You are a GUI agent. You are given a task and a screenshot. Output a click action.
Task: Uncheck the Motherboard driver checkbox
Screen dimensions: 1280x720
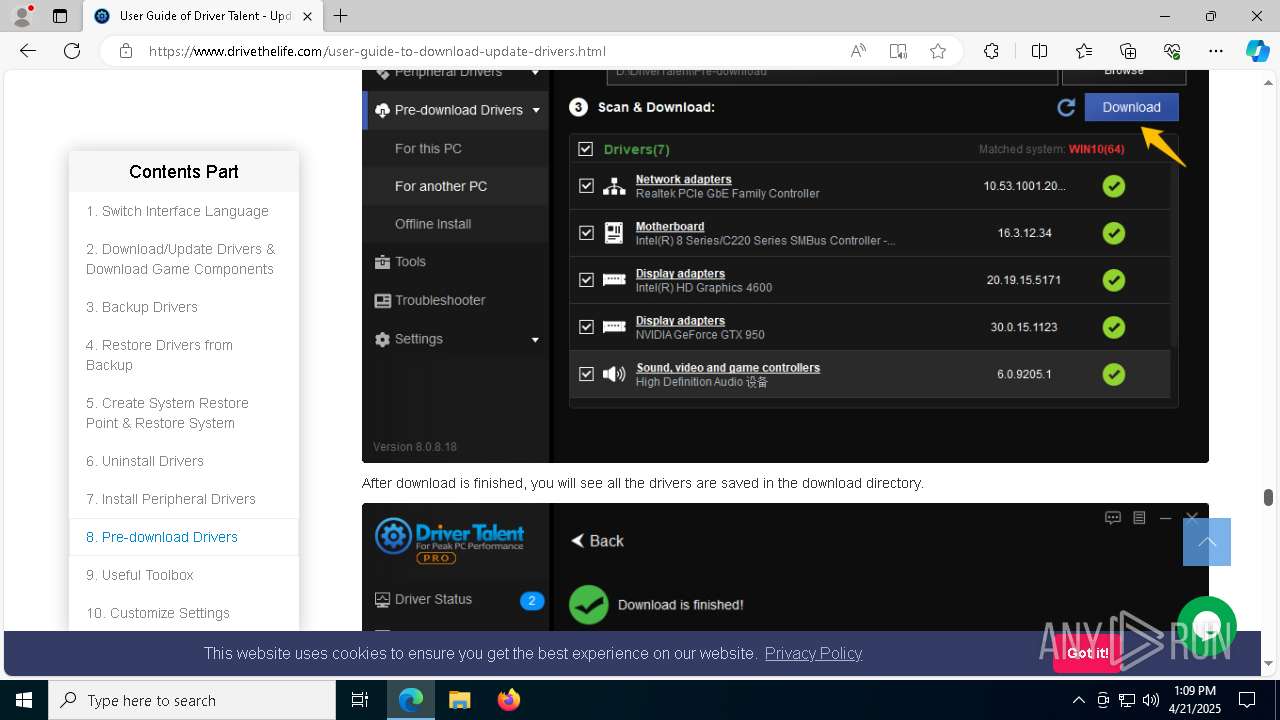pos(586,233)
